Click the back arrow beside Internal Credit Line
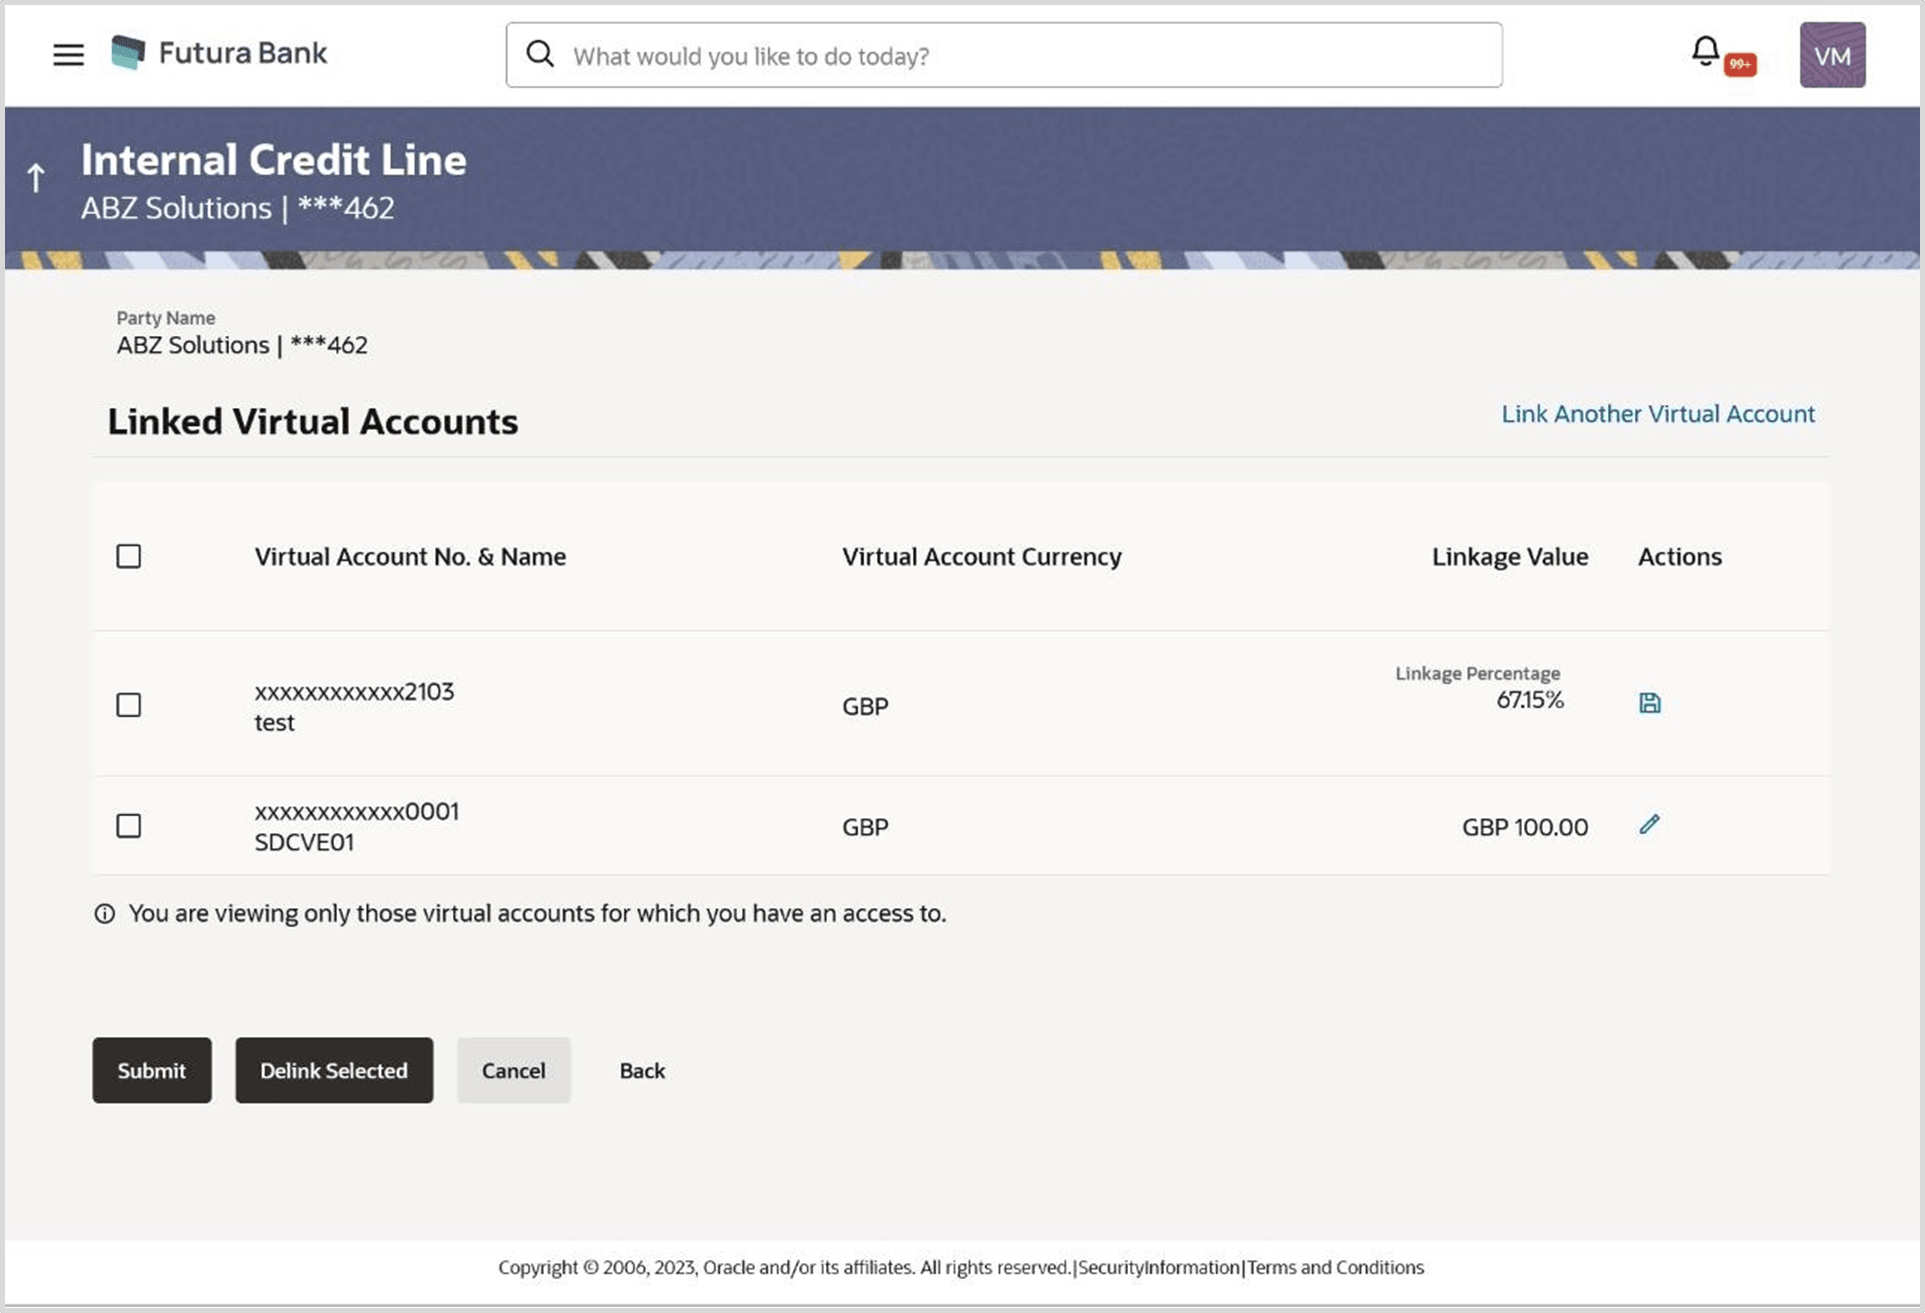This screenshot has height=1313, width=1925. (36, 177)
